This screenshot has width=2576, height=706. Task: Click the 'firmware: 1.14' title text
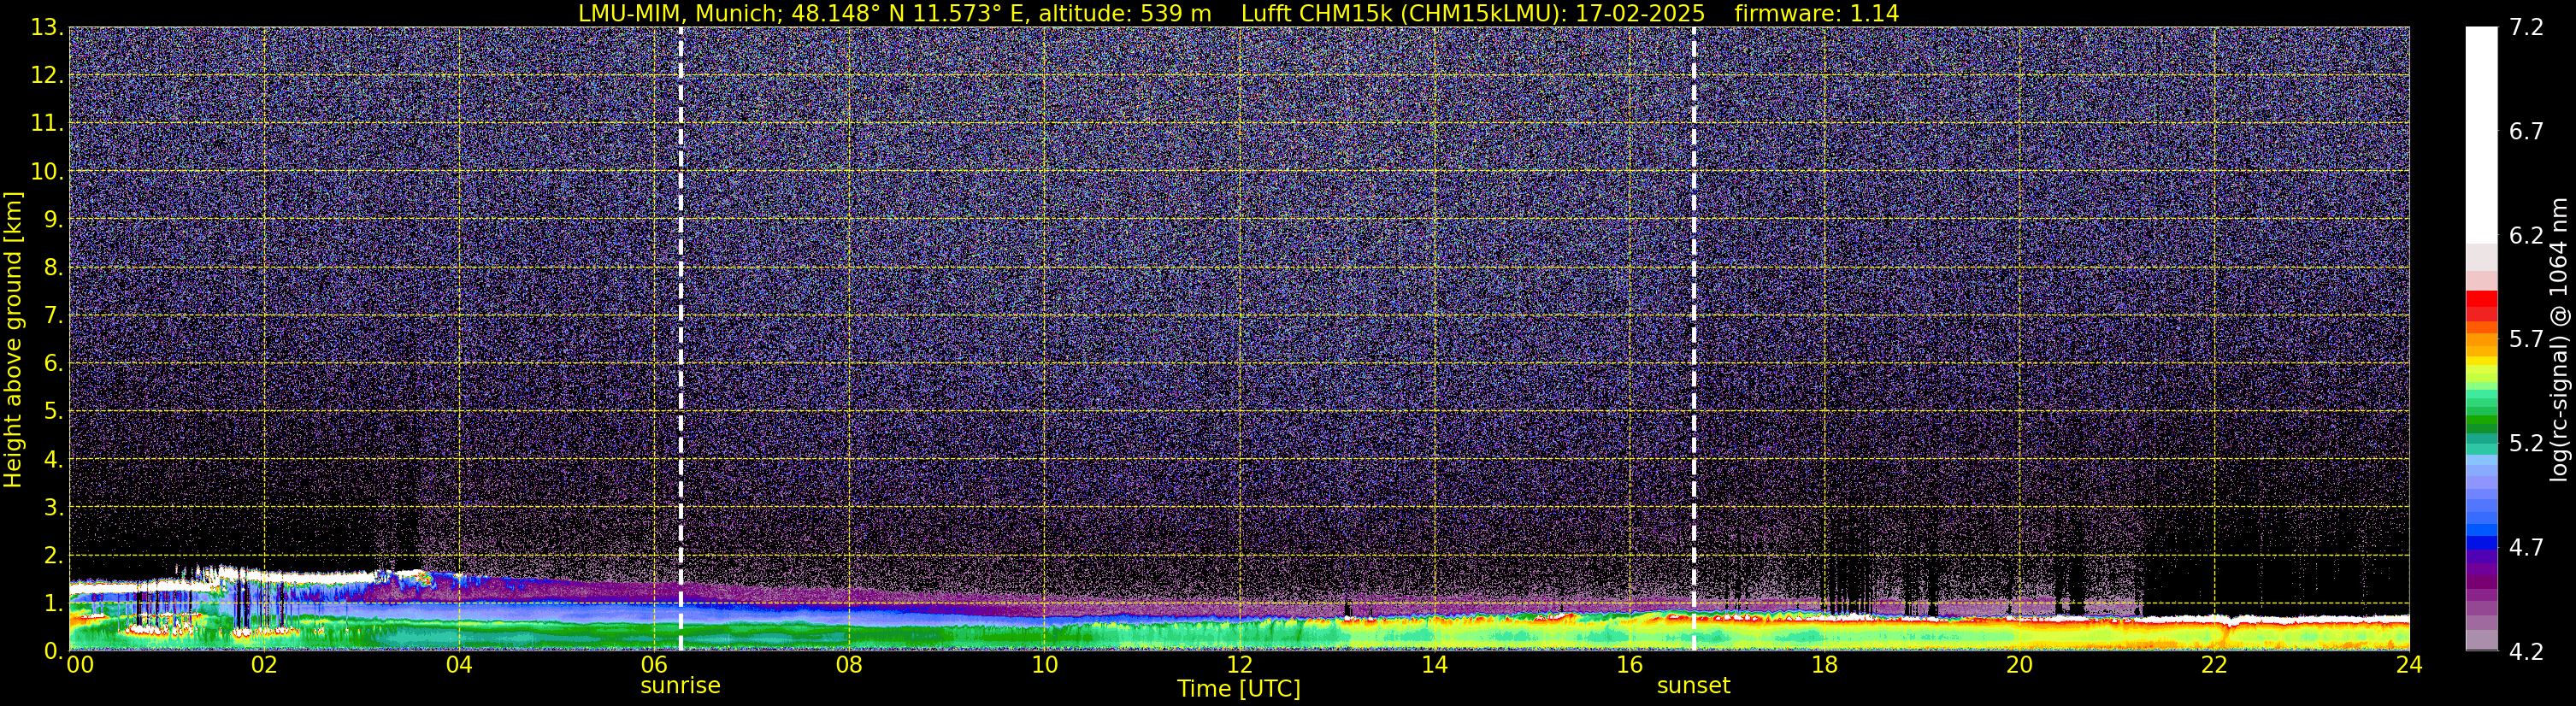[1816, 13]
